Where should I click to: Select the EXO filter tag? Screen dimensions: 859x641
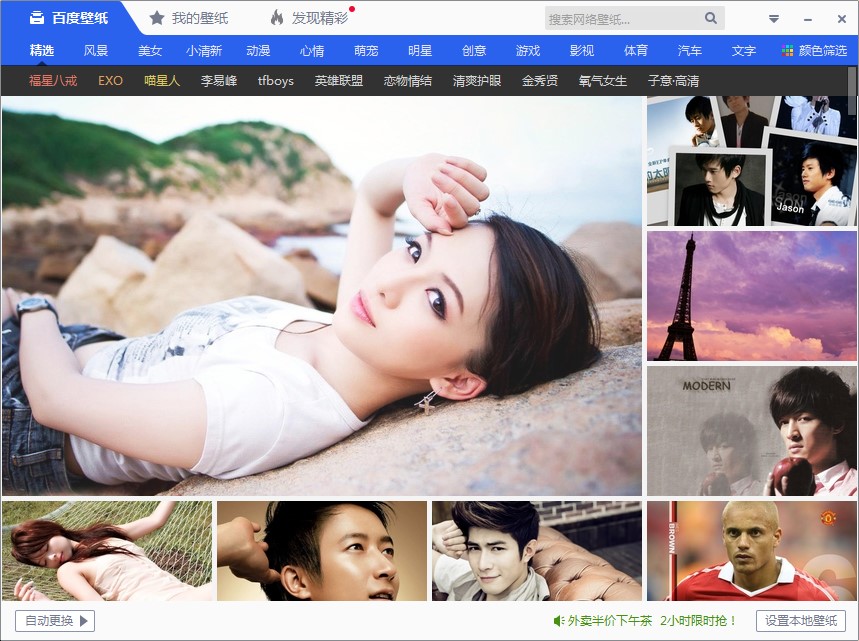tap(109, 81)
